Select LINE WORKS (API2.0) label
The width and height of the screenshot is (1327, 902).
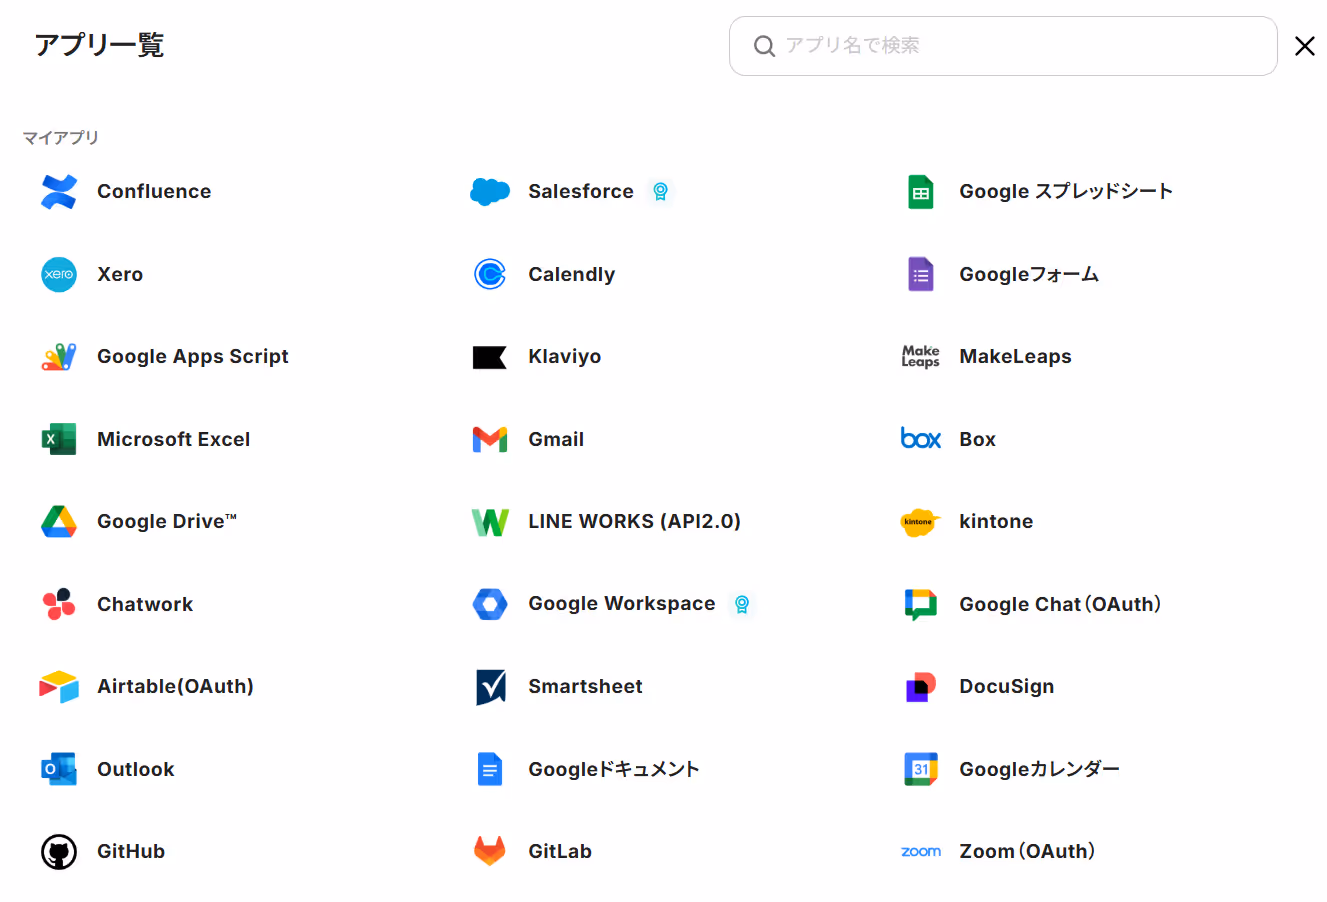pos(635,522)
